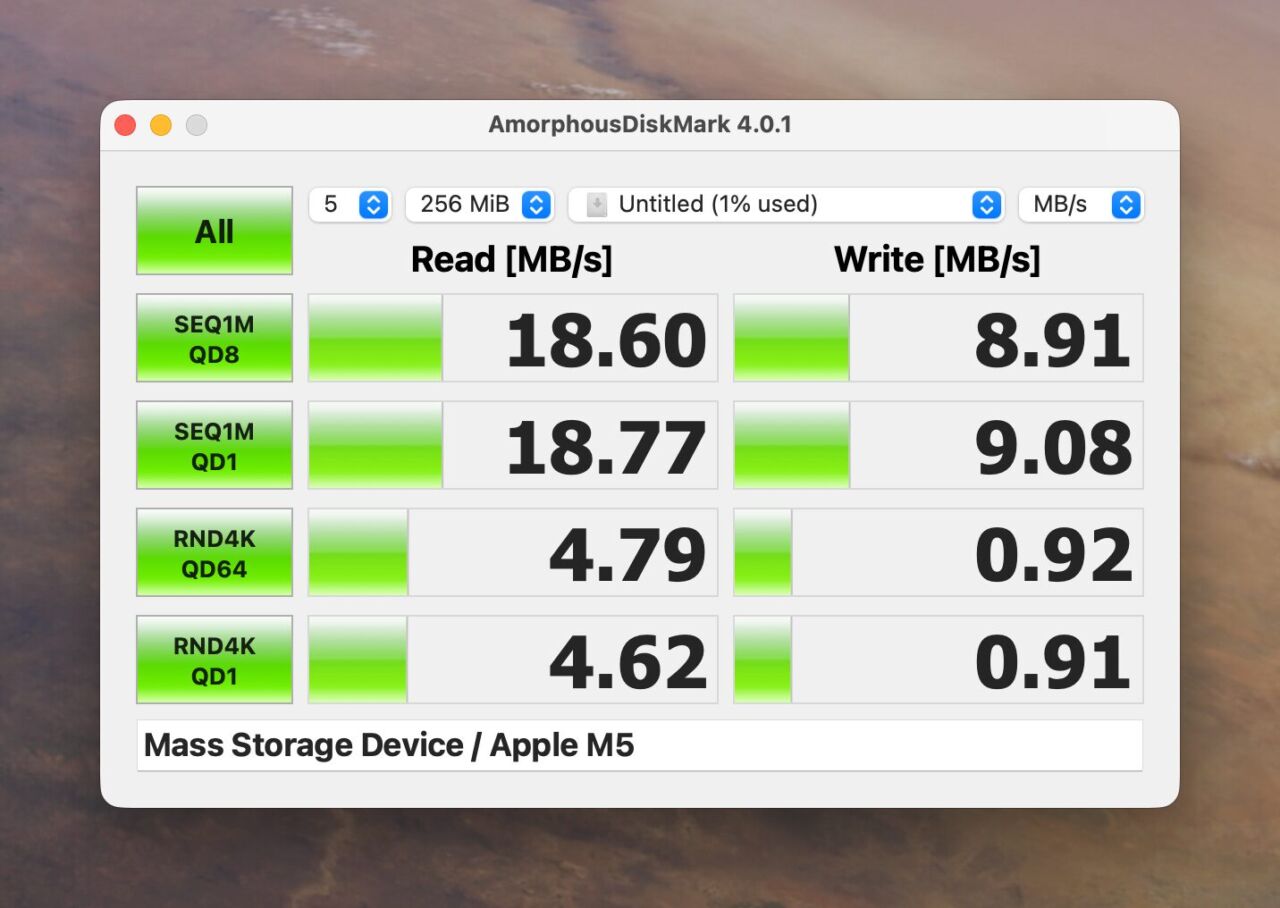Click the 4.79 random read result
This screenshot has width=1280, height=908.
click(x=627, y=554)
